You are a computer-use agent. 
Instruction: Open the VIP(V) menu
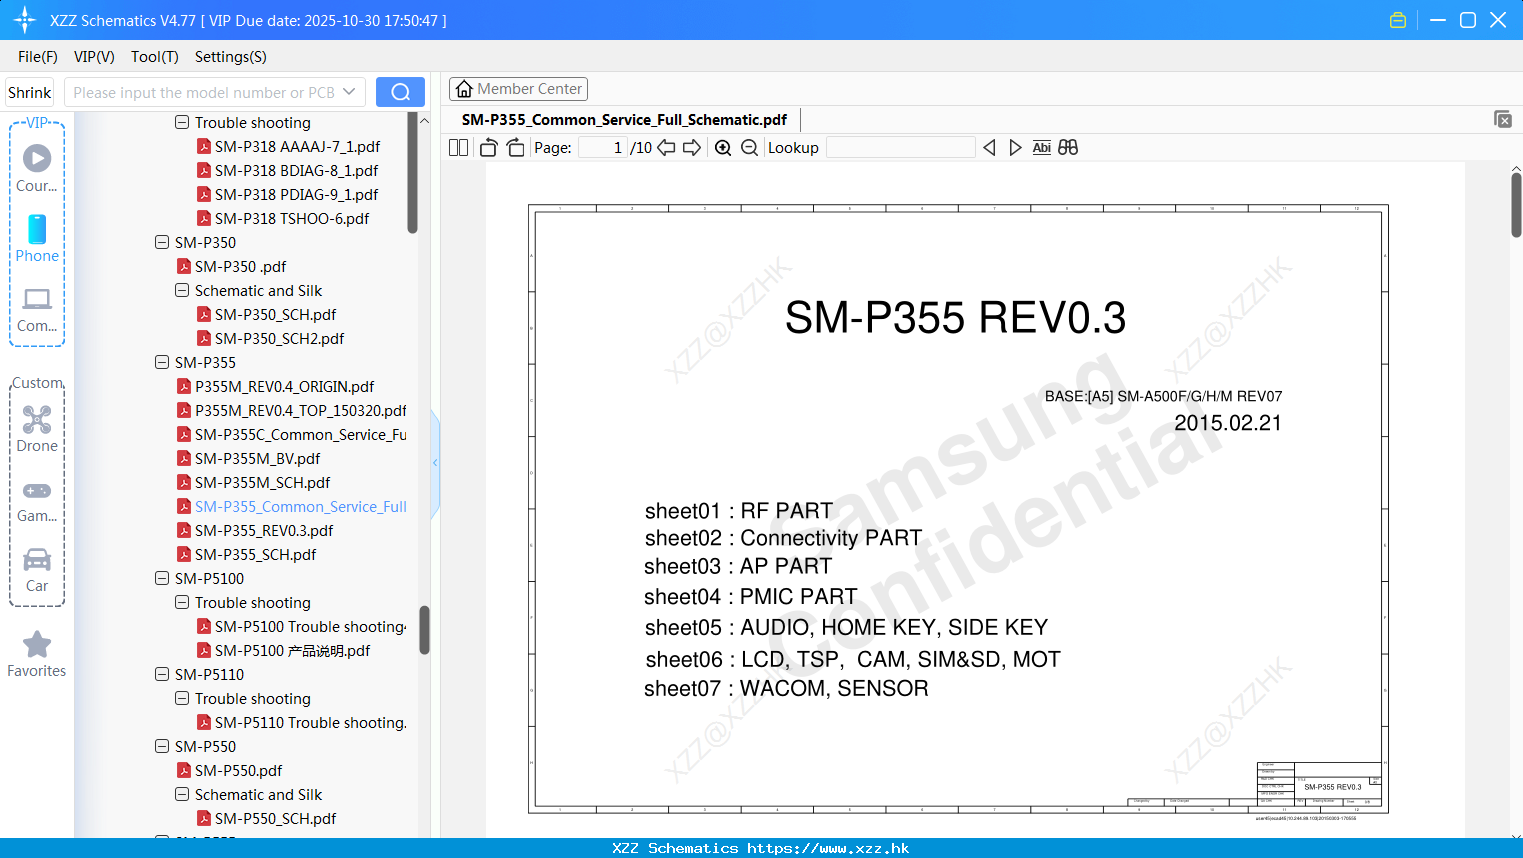[x=94, y=57]
